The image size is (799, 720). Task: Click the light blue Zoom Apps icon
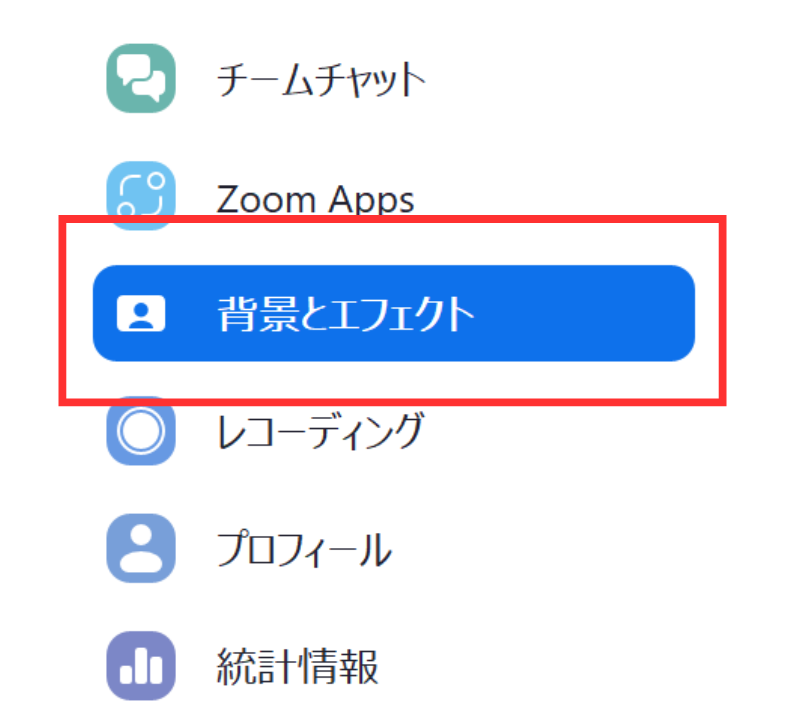[x=141, y=196]
